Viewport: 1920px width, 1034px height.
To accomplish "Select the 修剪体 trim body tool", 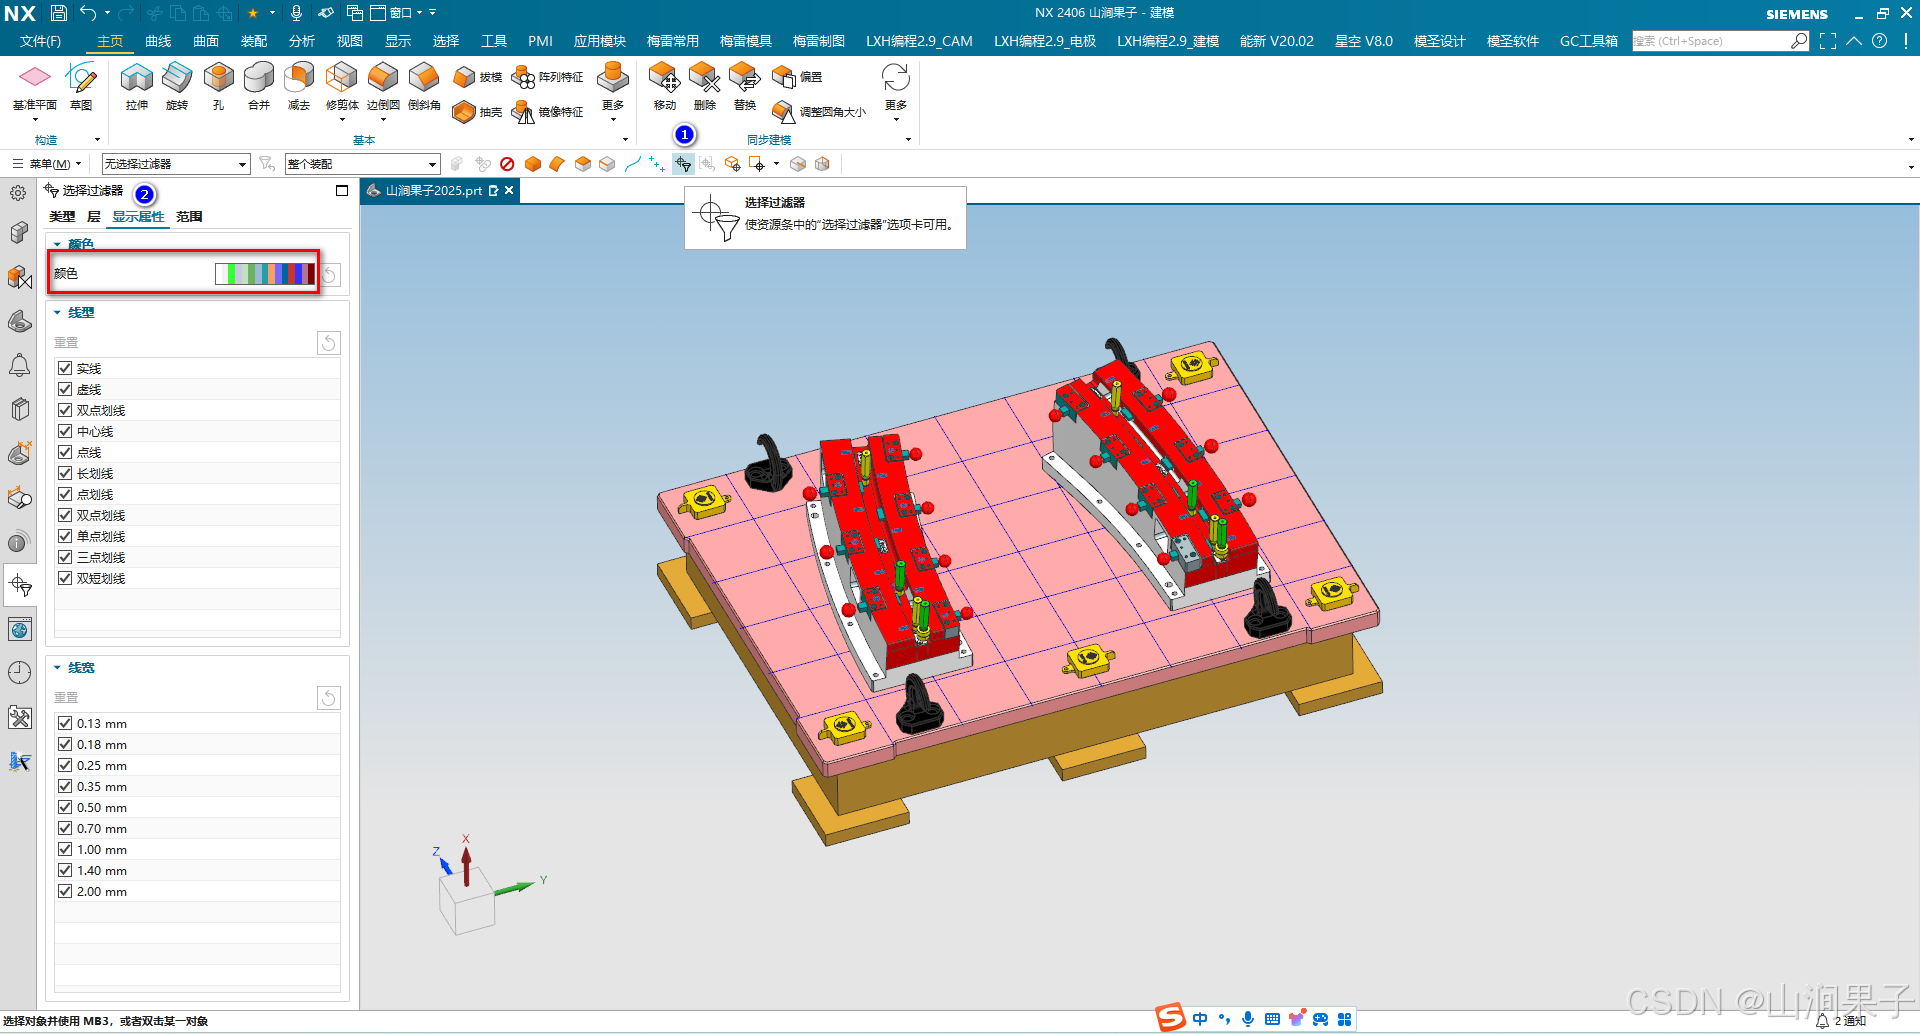I will coord(342,86).
